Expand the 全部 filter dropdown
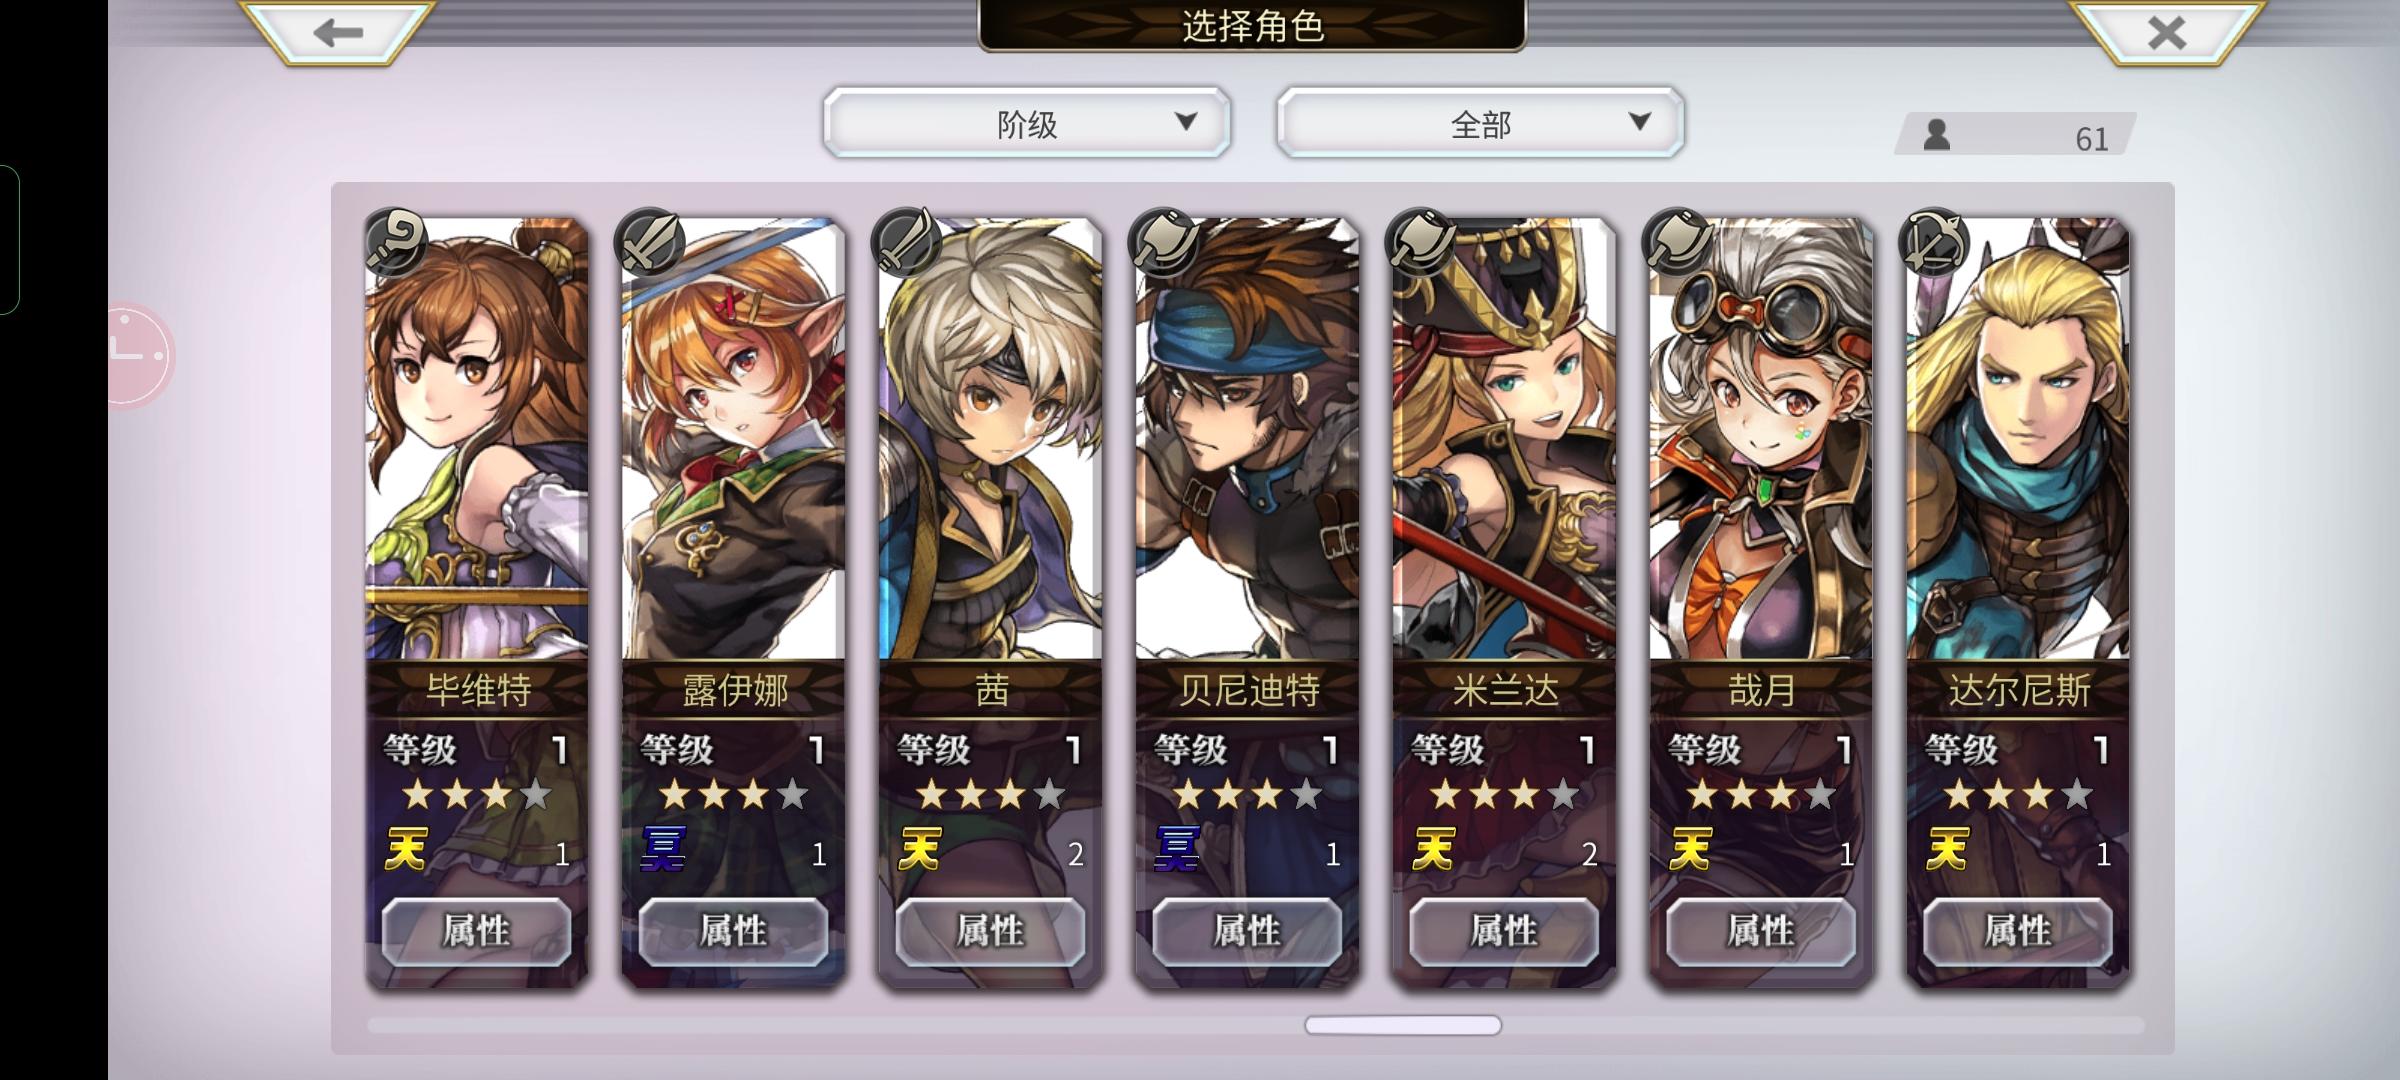Image resolution: width=2400 pixels, height=1080 pixels. [x=1480, y=123]
